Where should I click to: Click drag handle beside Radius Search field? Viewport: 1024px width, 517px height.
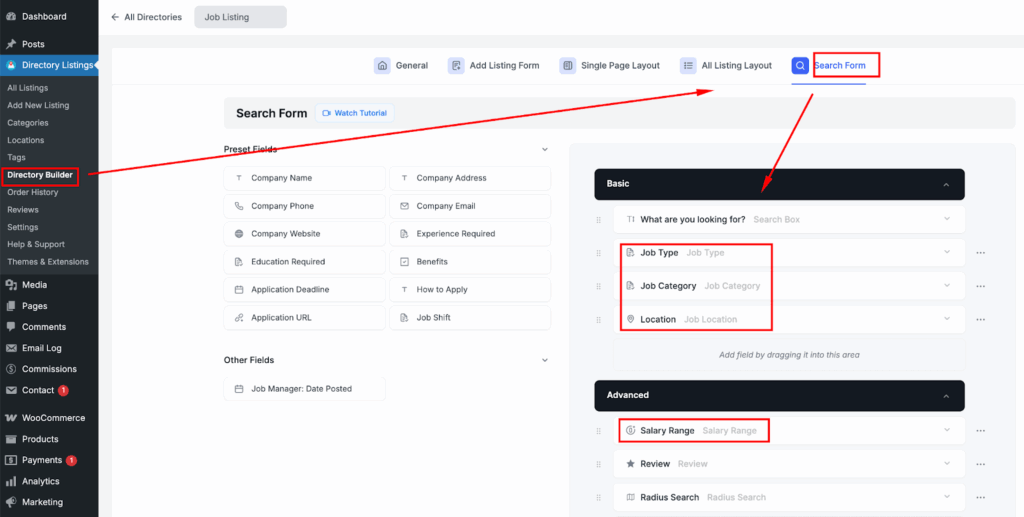(599, 497)
